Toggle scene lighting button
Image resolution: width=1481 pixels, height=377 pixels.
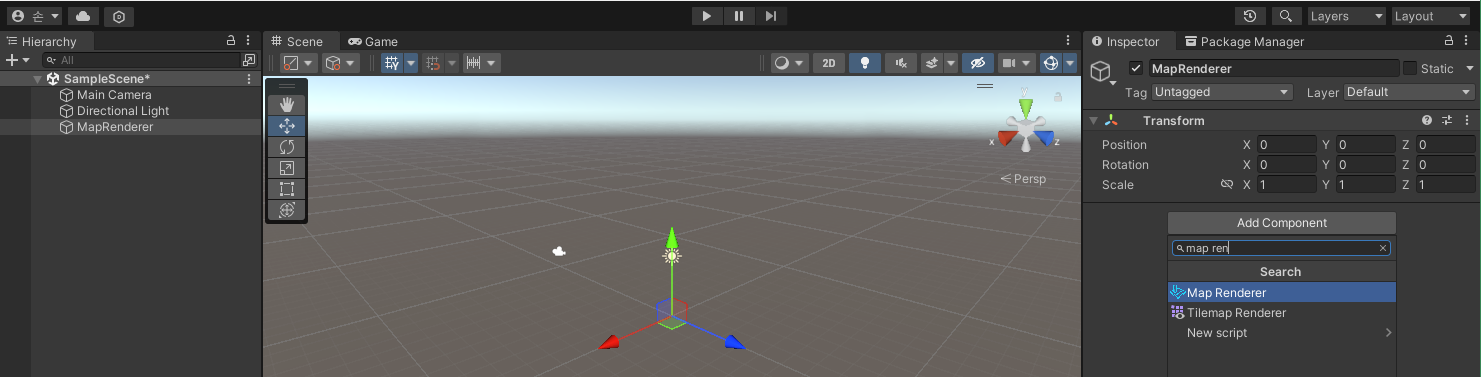tap(864, 63)
